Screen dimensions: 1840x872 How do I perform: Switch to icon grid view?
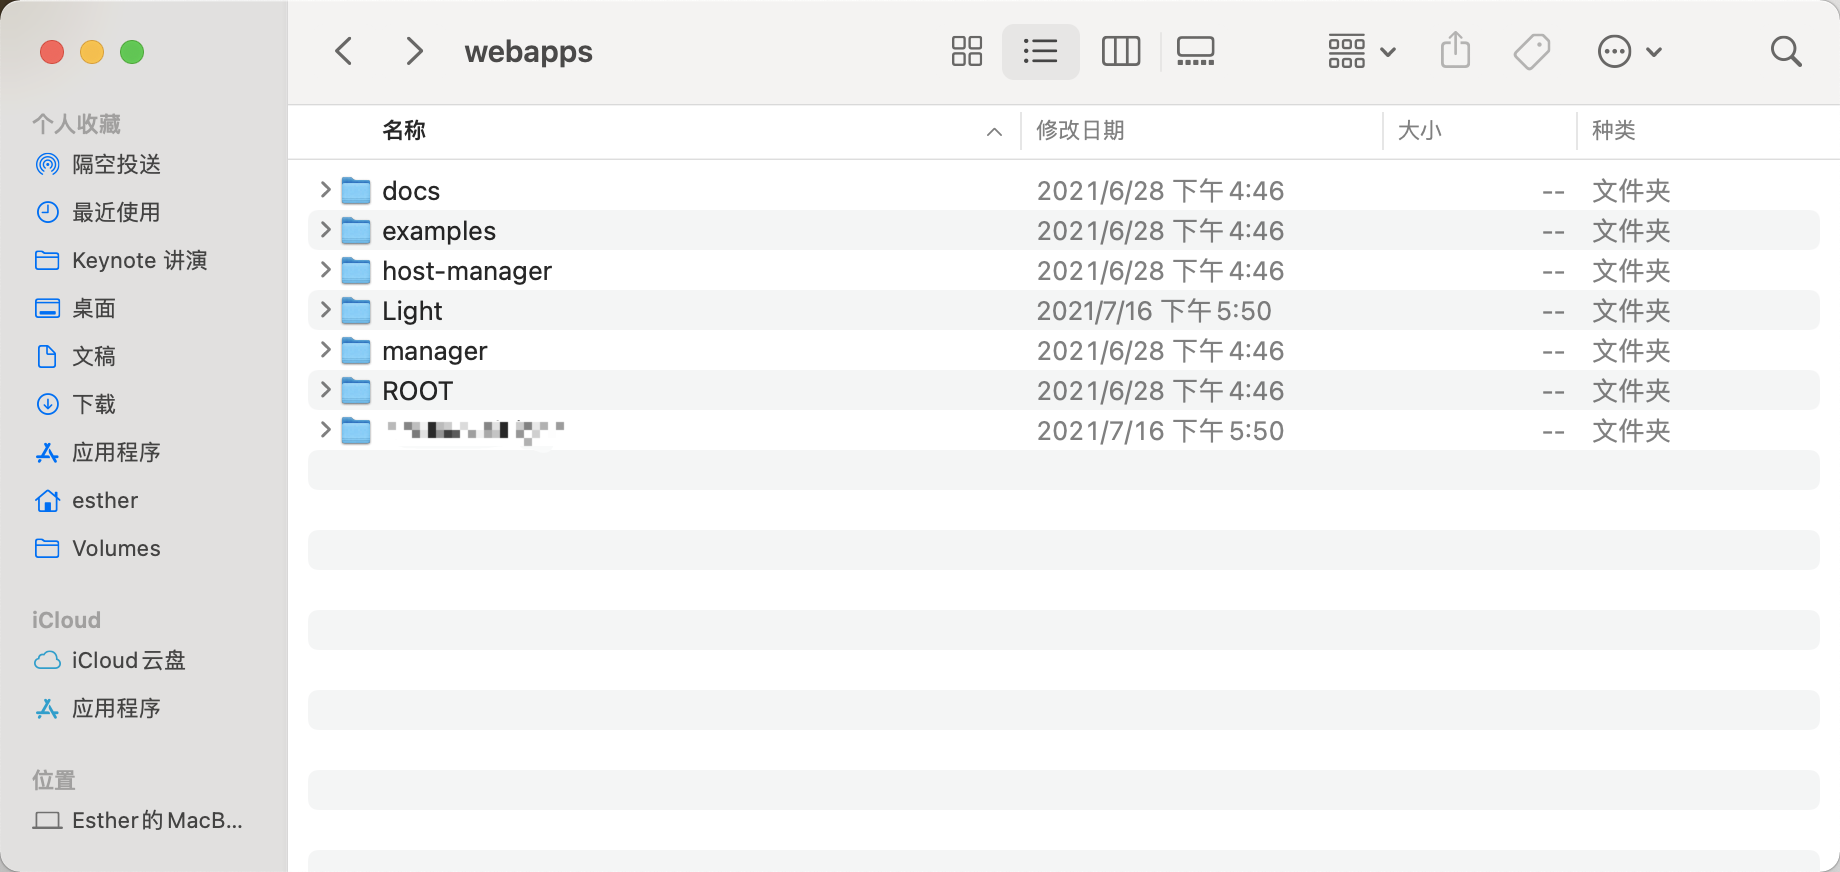[967, 51]
